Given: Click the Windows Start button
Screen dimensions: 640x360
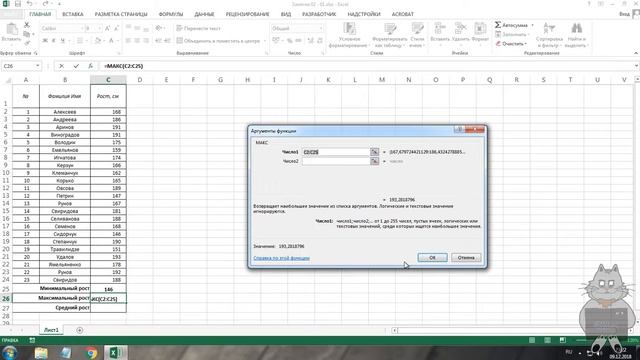Looking at the screenshot, I should 9,352.
